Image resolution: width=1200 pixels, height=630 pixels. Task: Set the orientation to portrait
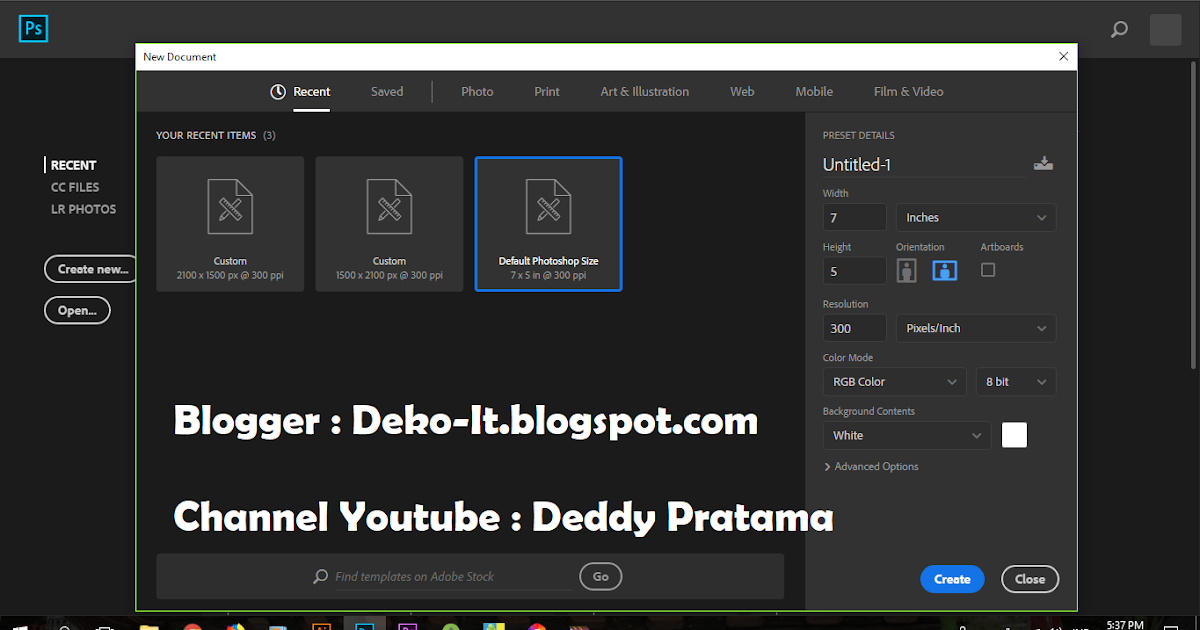coord(907,270)
